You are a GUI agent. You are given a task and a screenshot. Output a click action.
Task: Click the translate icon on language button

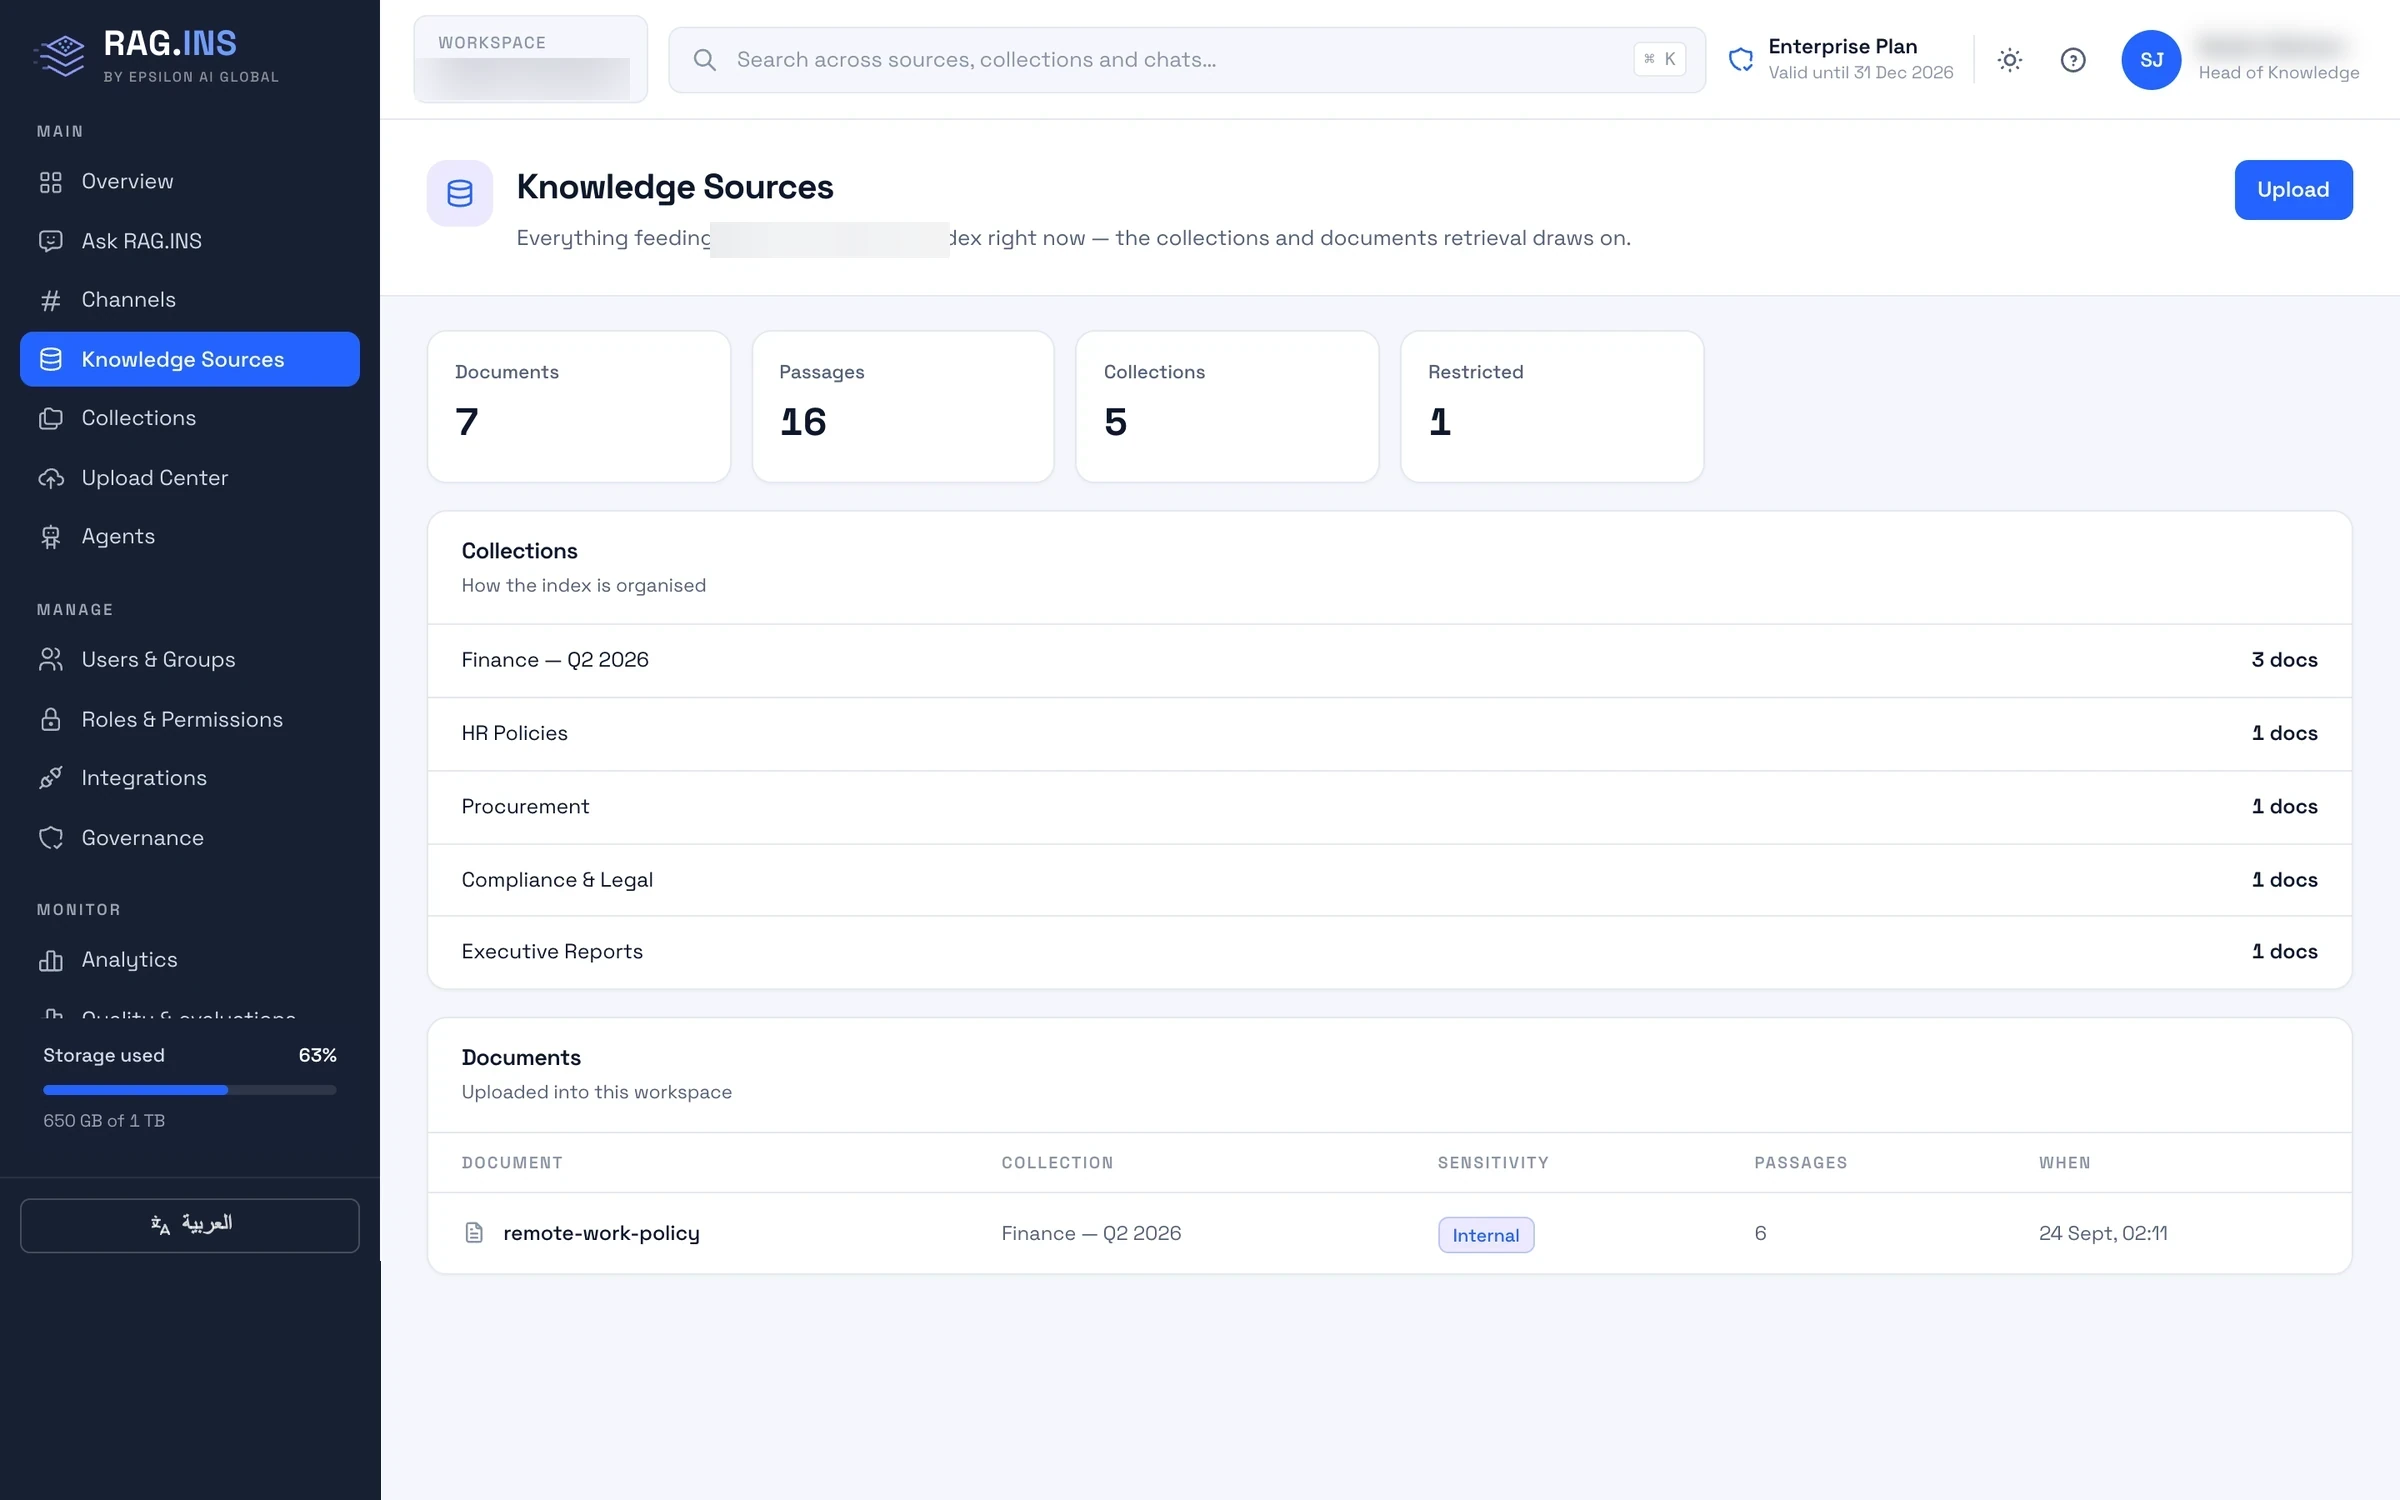pyautogui.click(x=160, y=1225)
